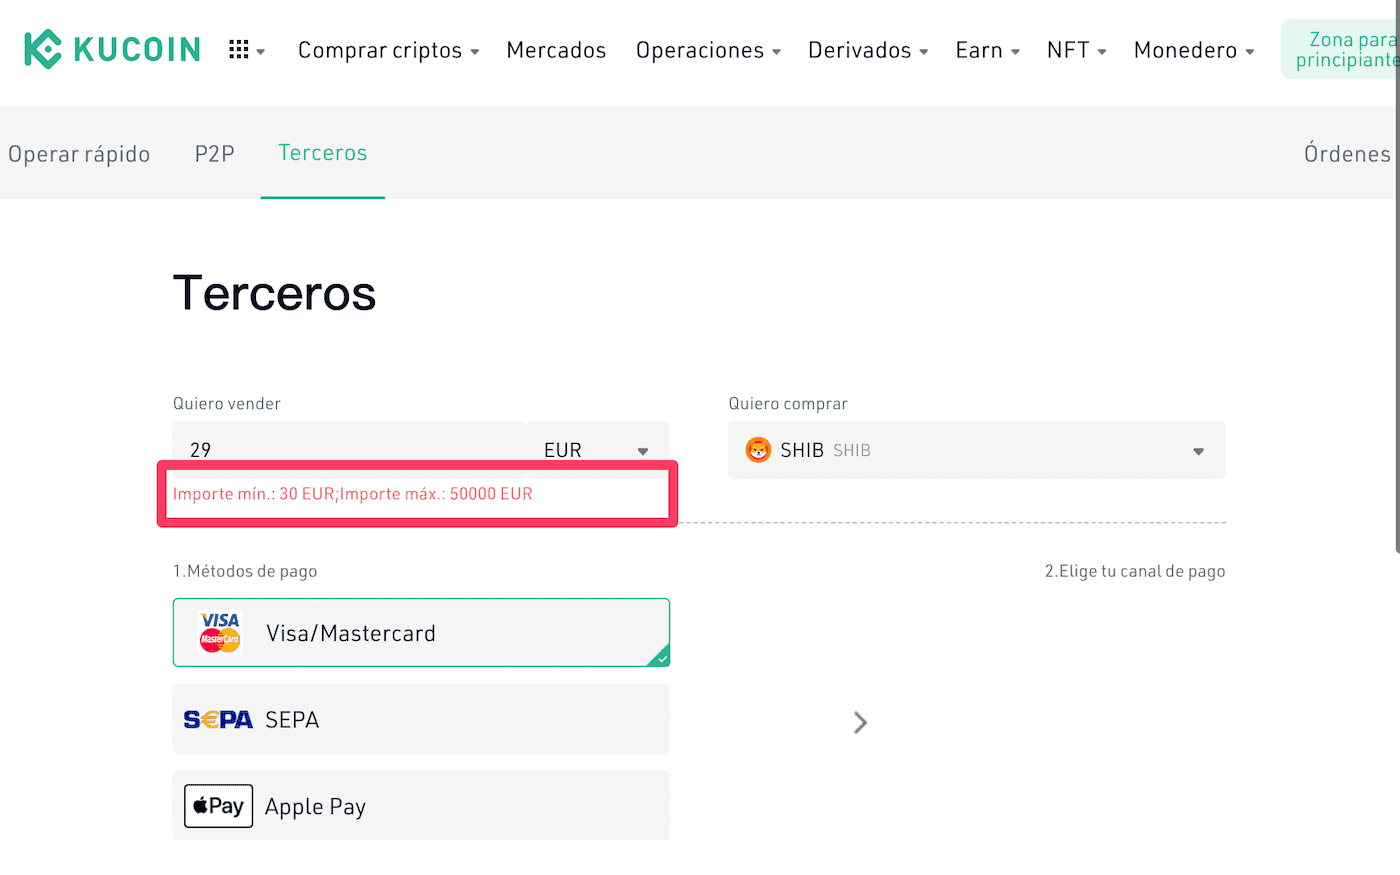Switch to the Operar rápido tab

pyautogui.click(x=79, y=154)
